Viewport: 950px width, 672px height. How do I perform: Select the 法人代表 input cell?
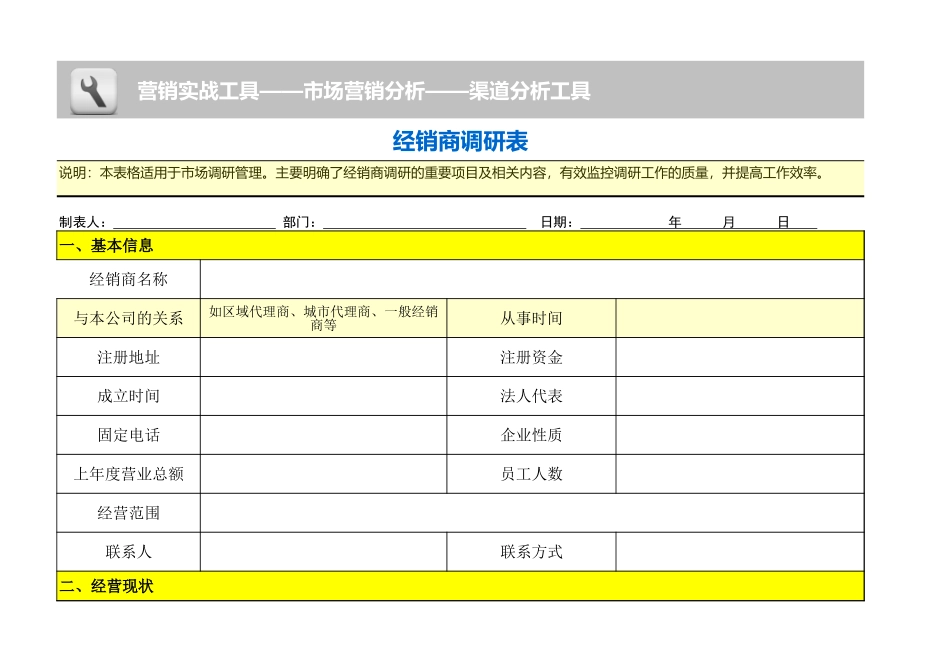(740, 396)
